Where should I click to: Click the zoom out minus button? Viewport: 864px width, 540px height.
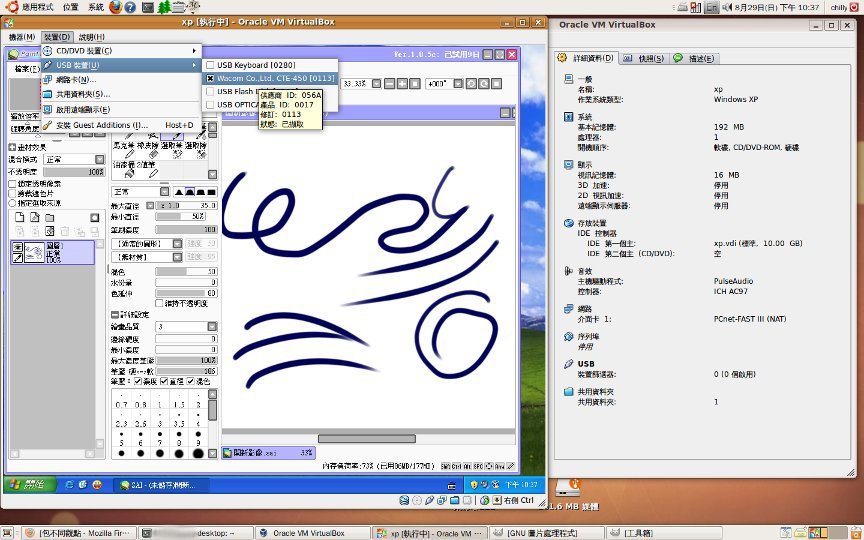(x=389, y=84)
